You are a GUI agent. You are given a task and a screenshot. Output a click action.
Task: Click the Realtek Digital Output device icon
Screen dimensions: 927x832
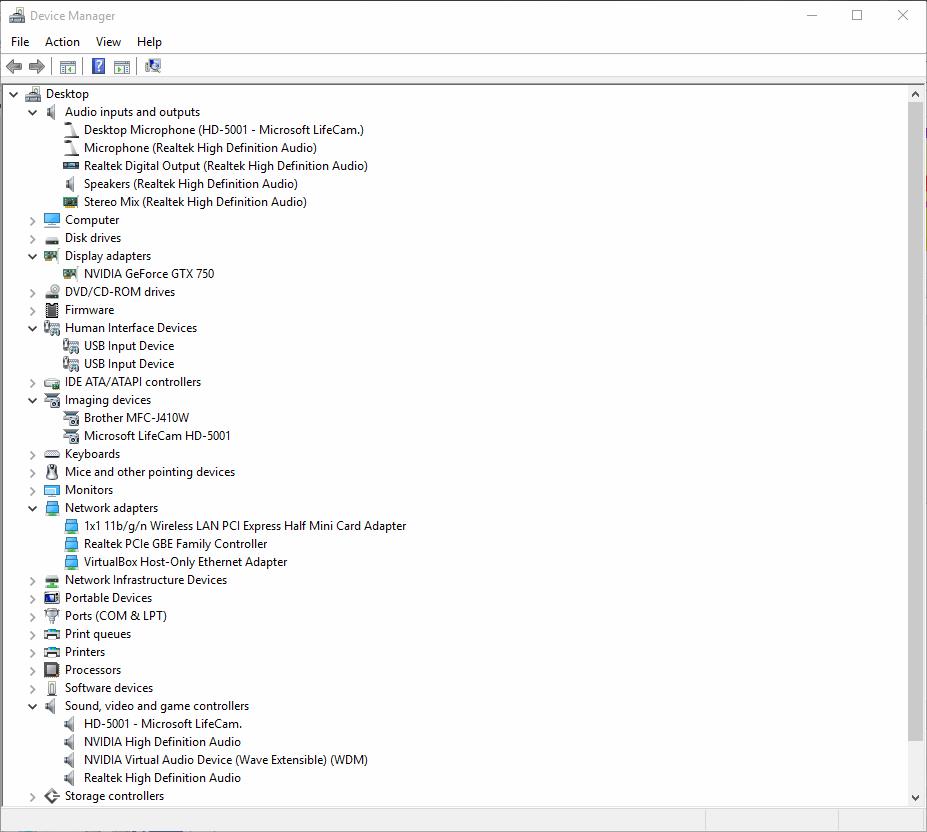pos(70,166)
